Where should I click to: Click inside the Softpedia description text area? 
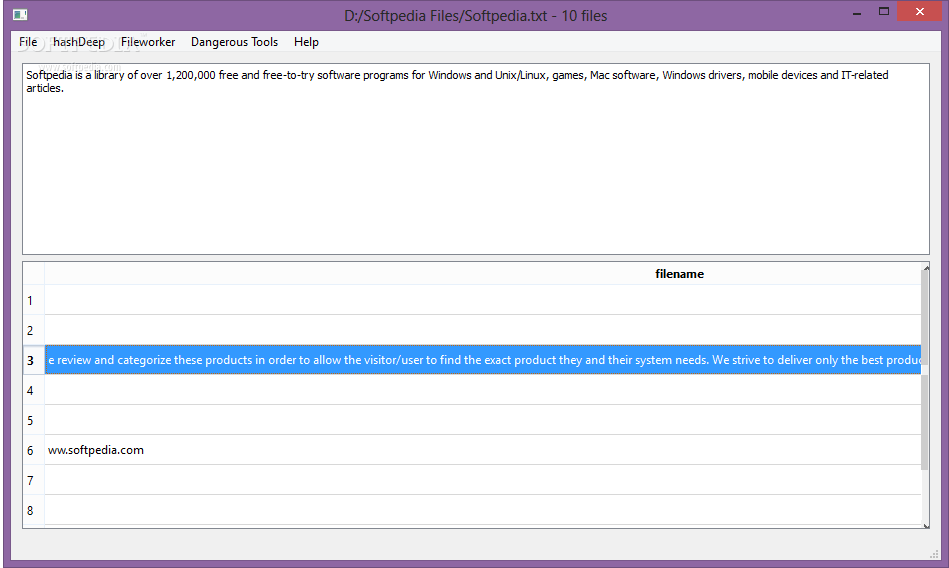click(476, 159)
